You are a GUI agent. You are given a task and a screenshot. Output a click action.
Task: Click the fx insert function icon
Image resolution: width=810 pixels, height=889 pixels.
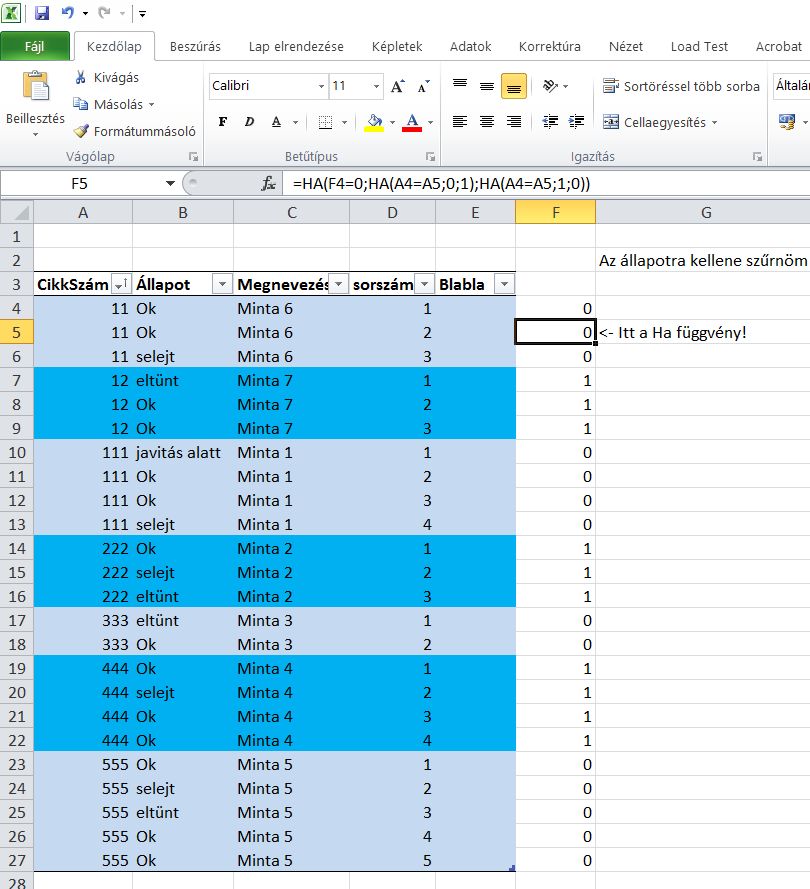click(x=268, y=184)
